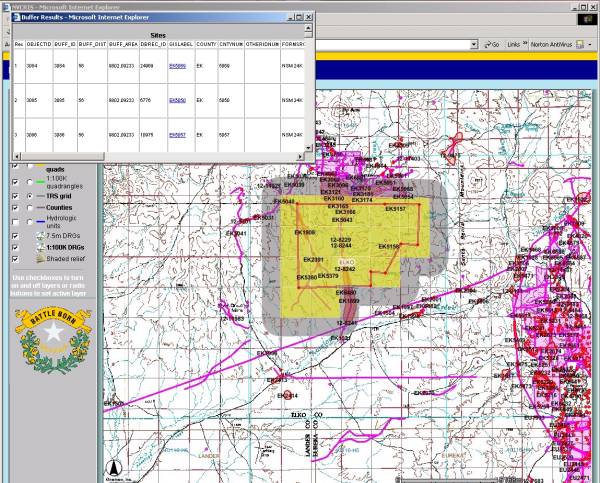Uncheck the TRS grid layer checkbox
Viewport: 600px width, 483px height.
15,197
